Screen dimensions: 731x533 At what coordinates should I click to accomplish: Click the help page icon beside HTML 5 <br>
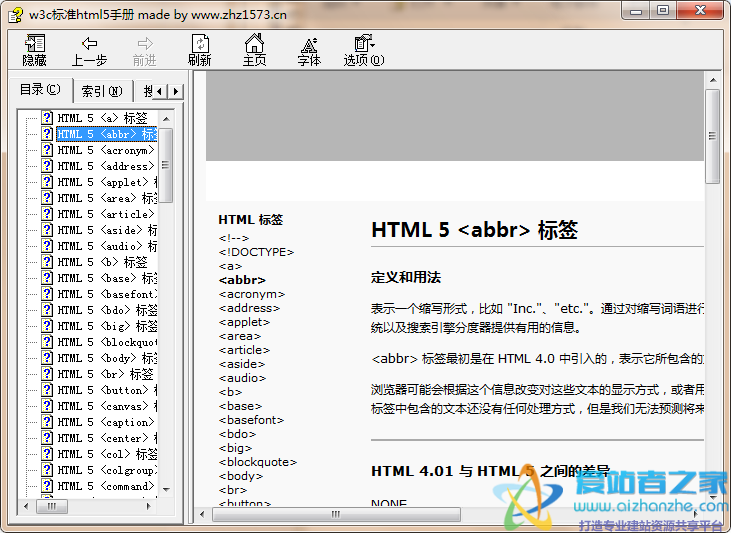[x=47, y=374]
